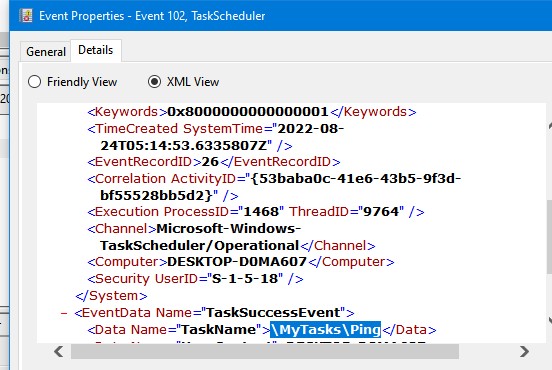This screenshot has height=370, width=552.
Task: Click the TaskSuccessEvent name text
Action: pos(273,312)
